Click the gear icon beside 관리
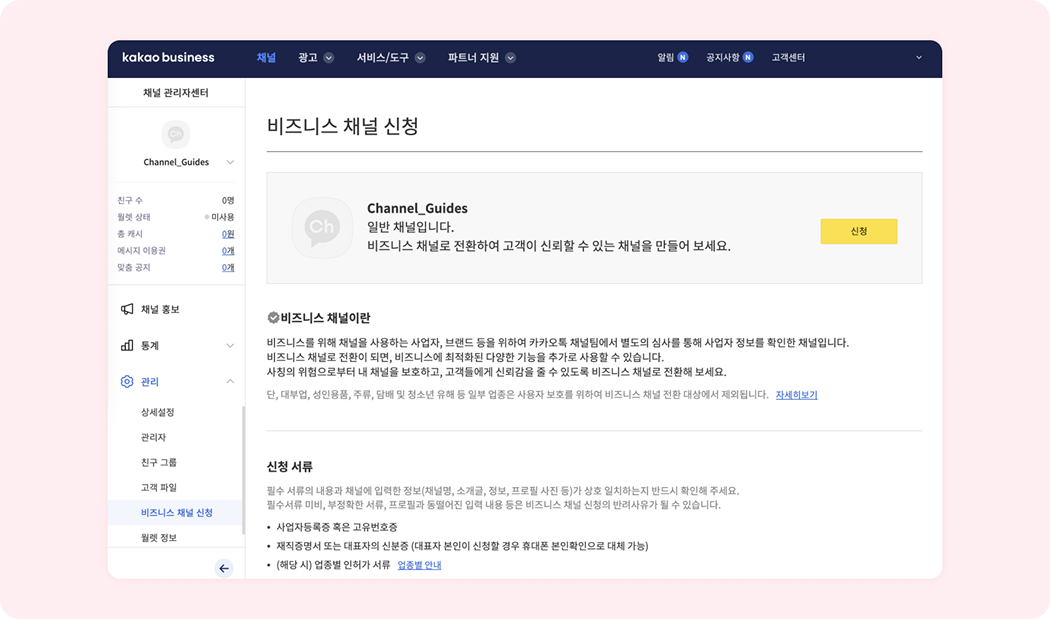The height and width of the screenshot is (619, 1050). (x=127, y=381)
